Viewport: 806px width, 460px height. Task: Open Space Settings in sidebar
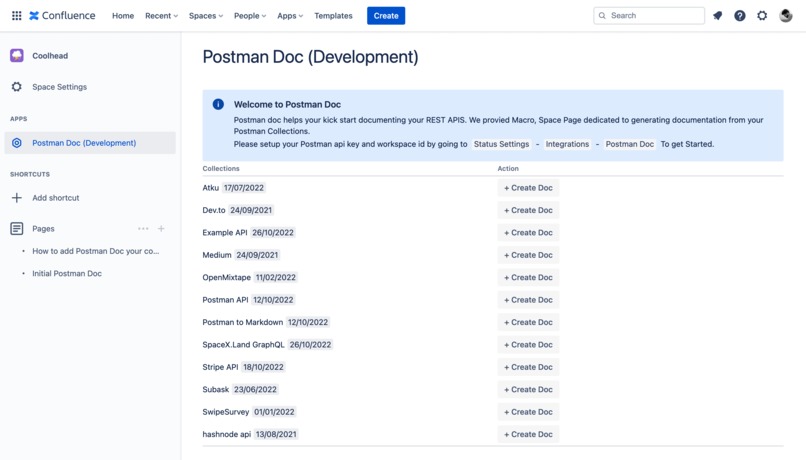(60, 87)
